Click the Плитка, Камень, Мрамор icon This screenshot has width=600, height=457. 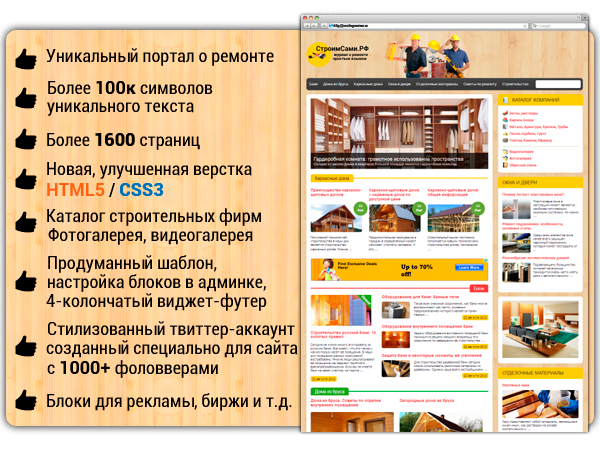click(505, 140)
